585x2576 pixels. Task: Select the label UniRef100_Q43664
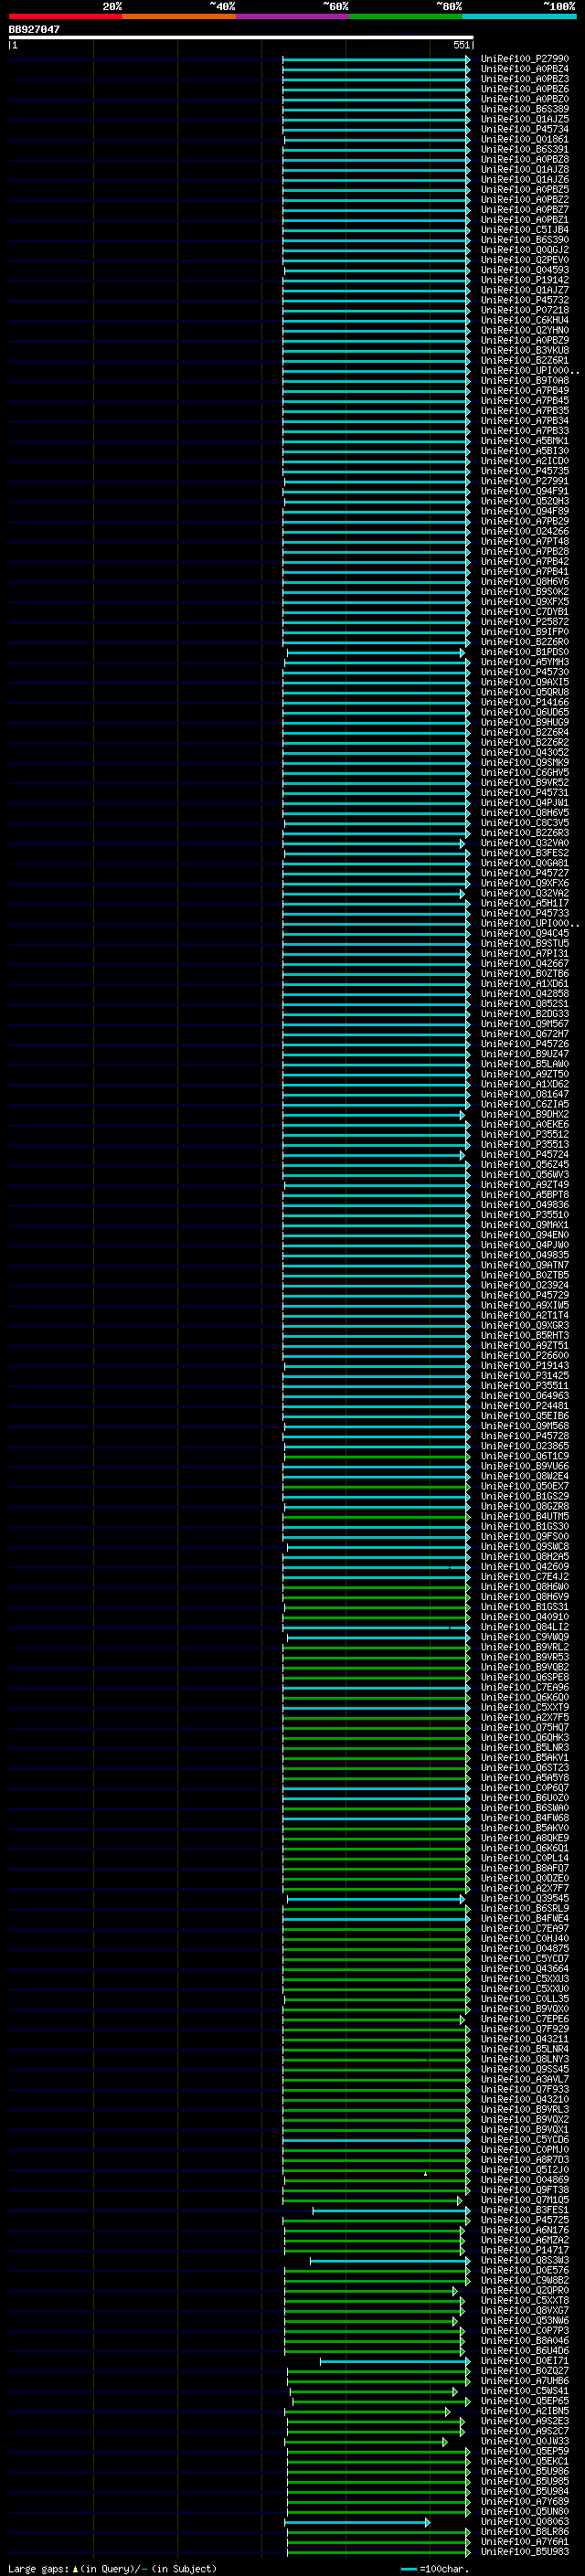click(x=525, y=1968)
